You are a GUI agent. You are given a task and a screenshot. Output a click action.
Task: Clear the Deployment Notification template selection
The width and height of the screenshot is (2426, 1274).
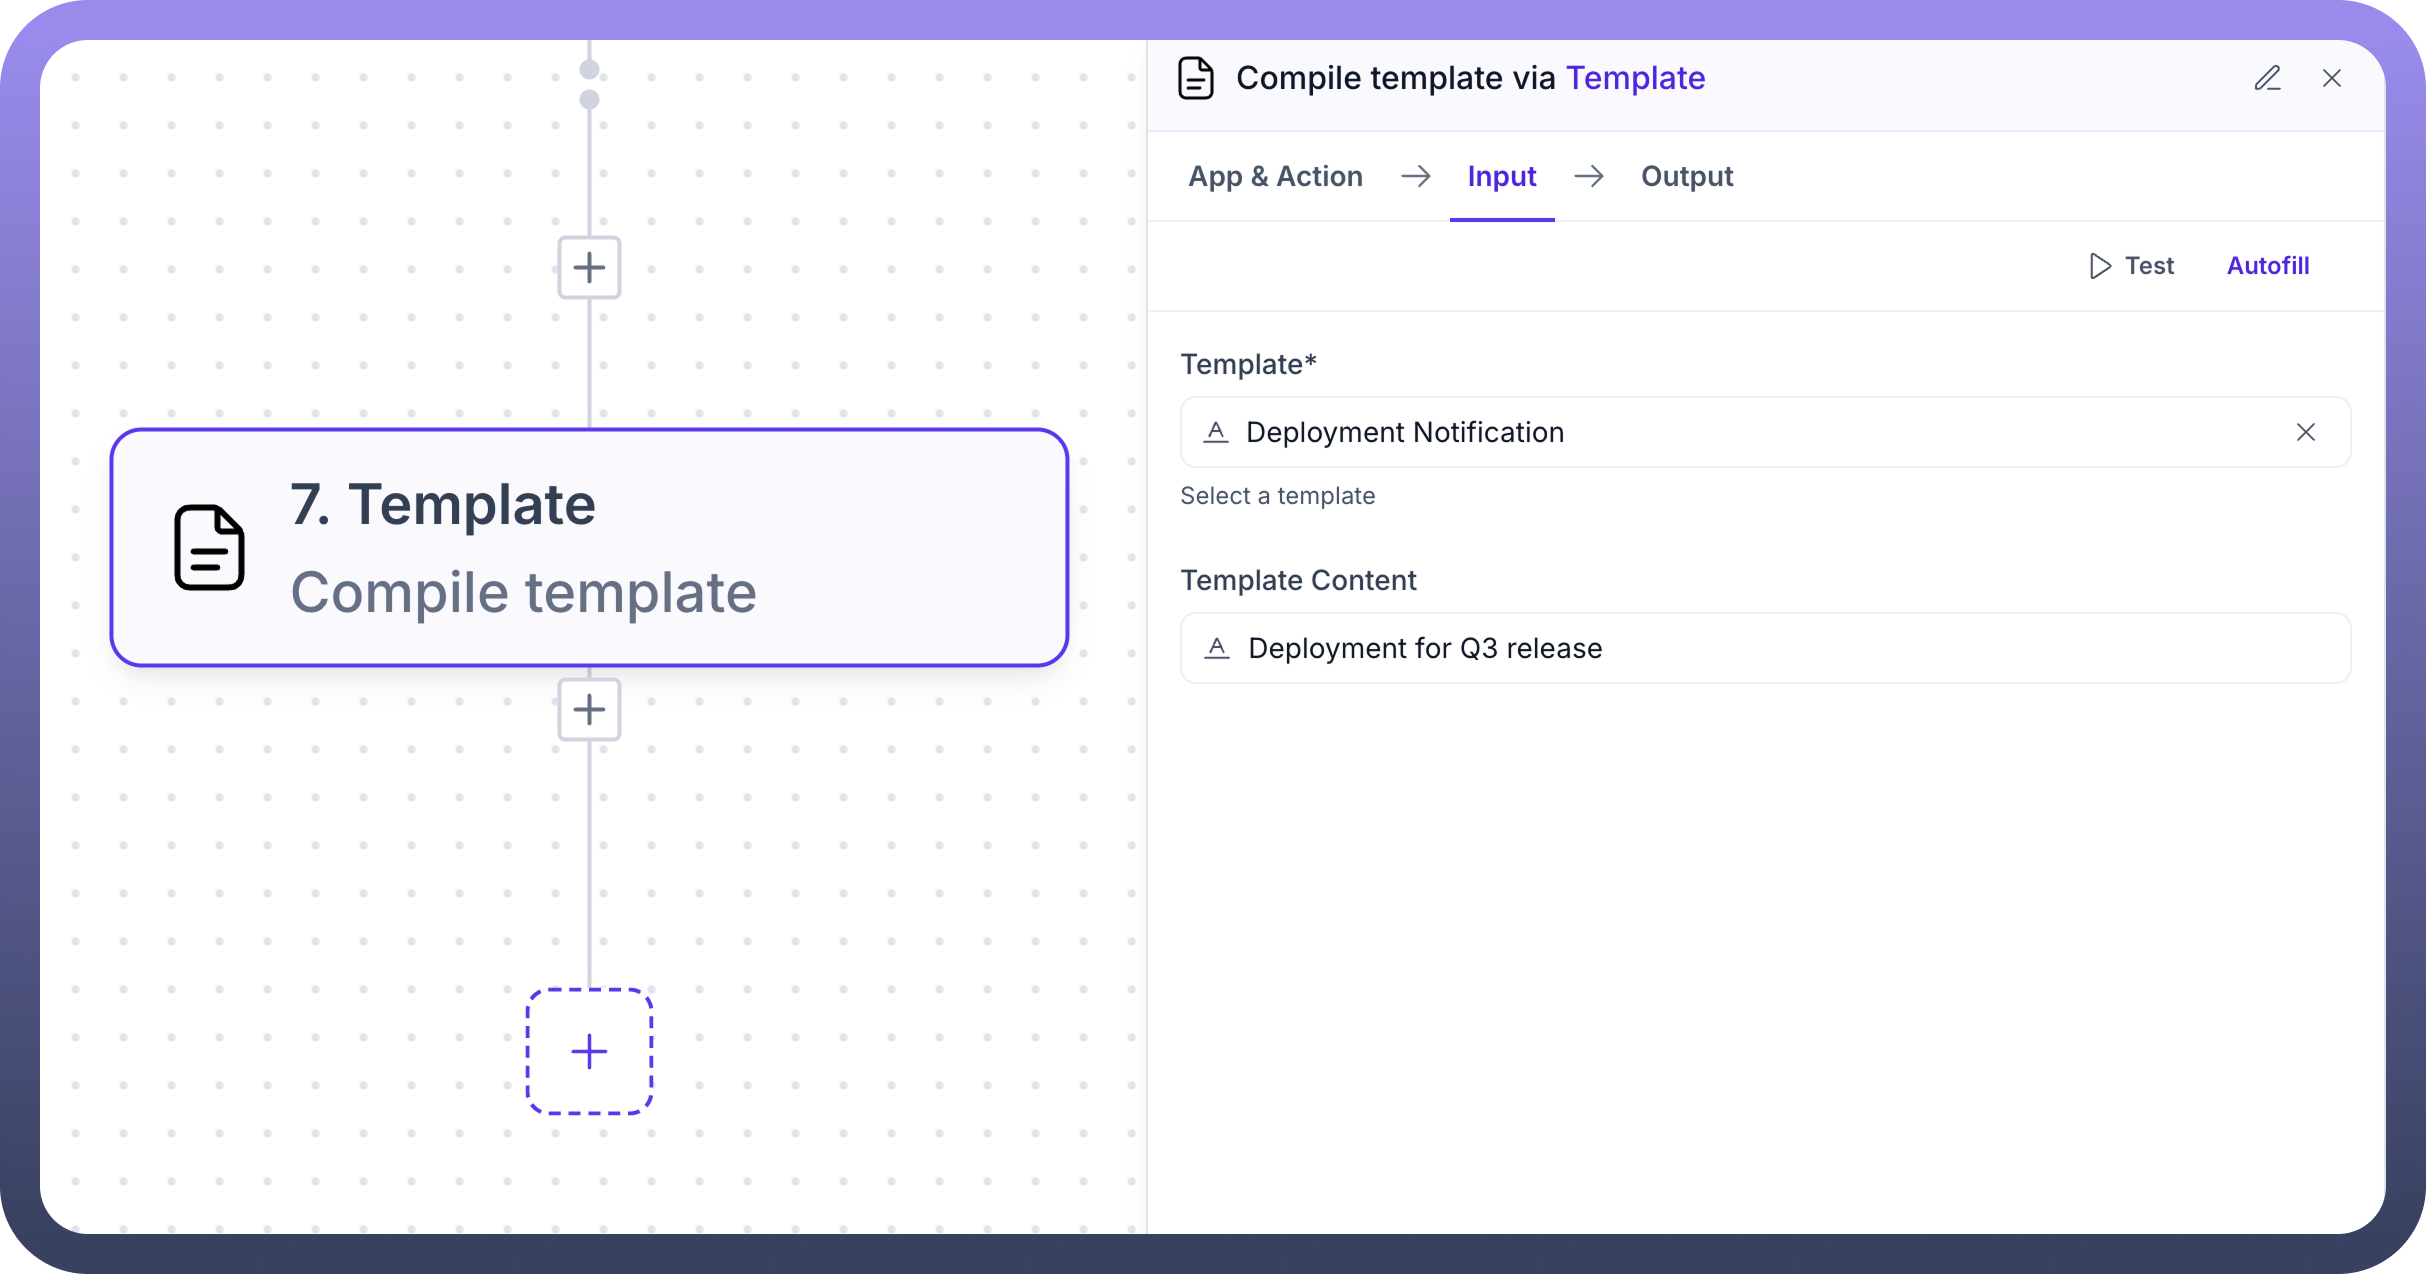[2305, 432]
